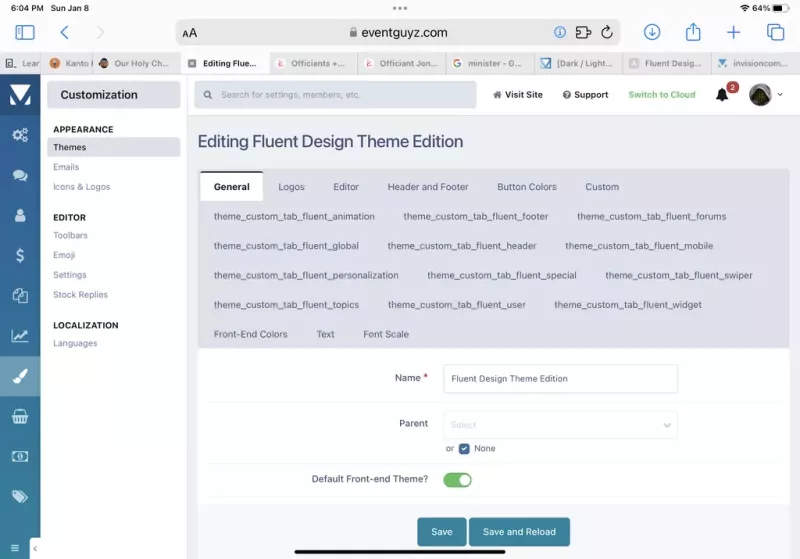Open Toolbars under Editor
Screen dimensions: 800x559
(x=70, y=235)
